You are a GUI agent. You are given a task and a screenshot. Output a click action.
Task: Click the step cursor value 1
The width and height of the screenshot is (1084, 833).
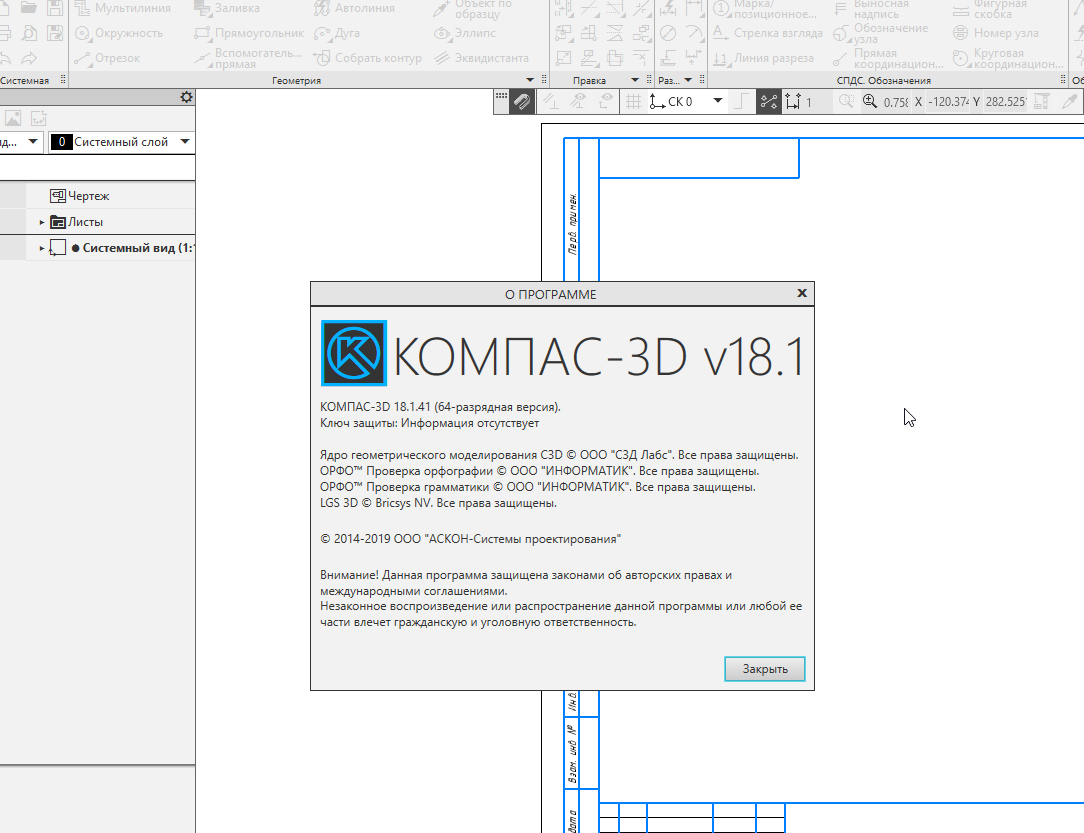809,102
